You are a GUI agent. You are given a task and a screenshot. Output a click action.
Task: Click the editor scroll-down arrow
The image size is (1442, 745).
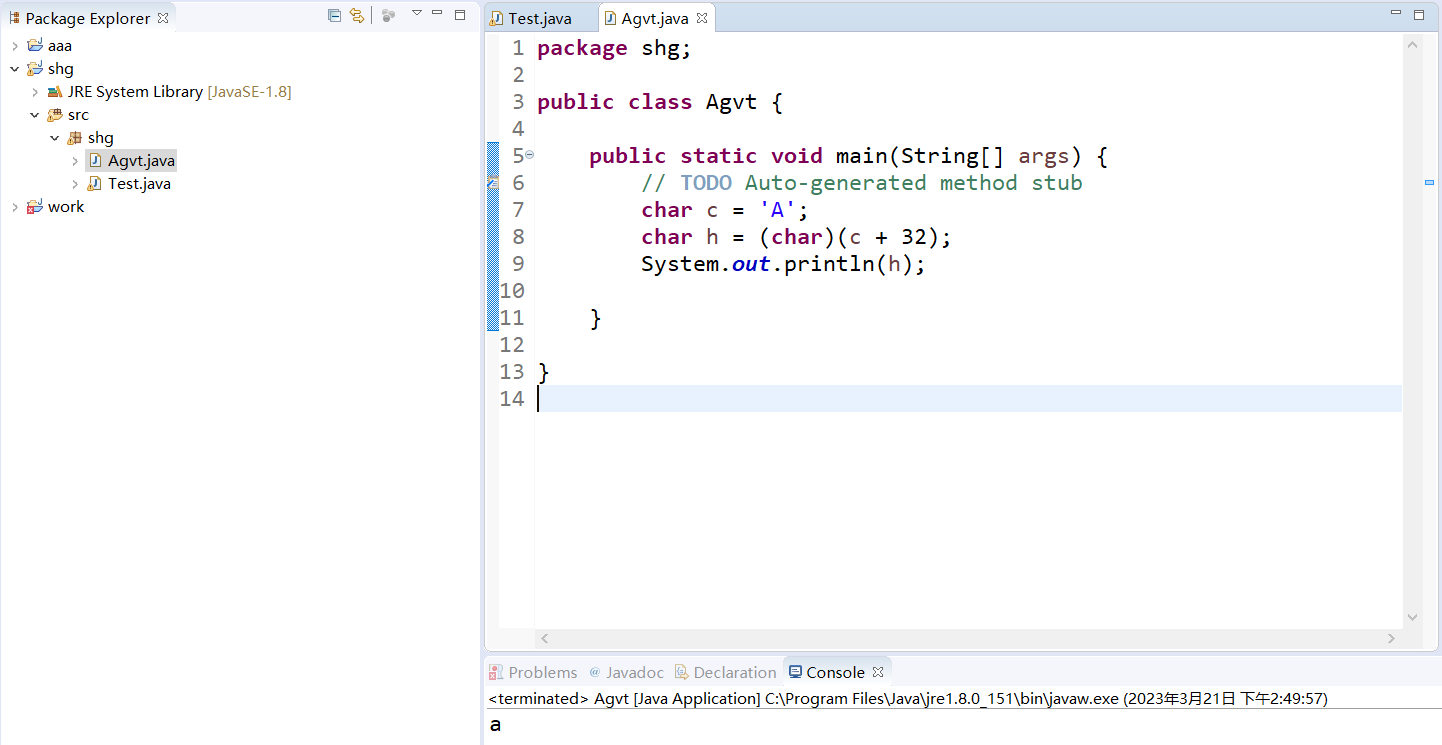pos(1413,617)
